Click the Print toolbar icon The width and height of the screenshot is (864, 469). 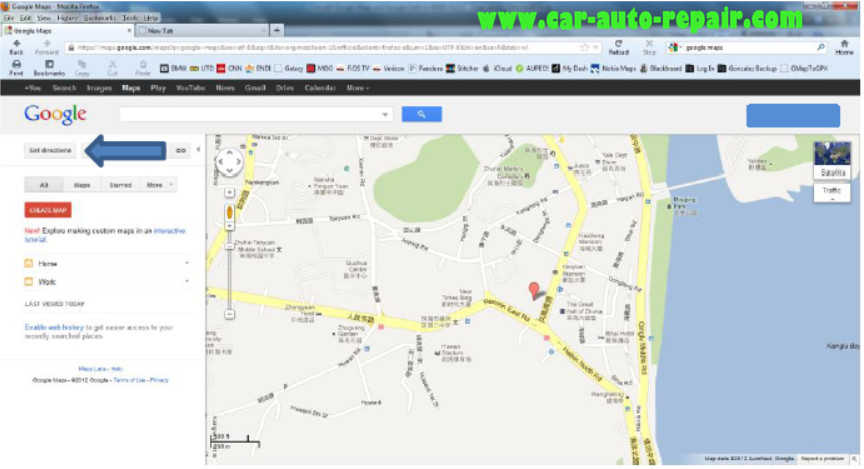point(17,68)
